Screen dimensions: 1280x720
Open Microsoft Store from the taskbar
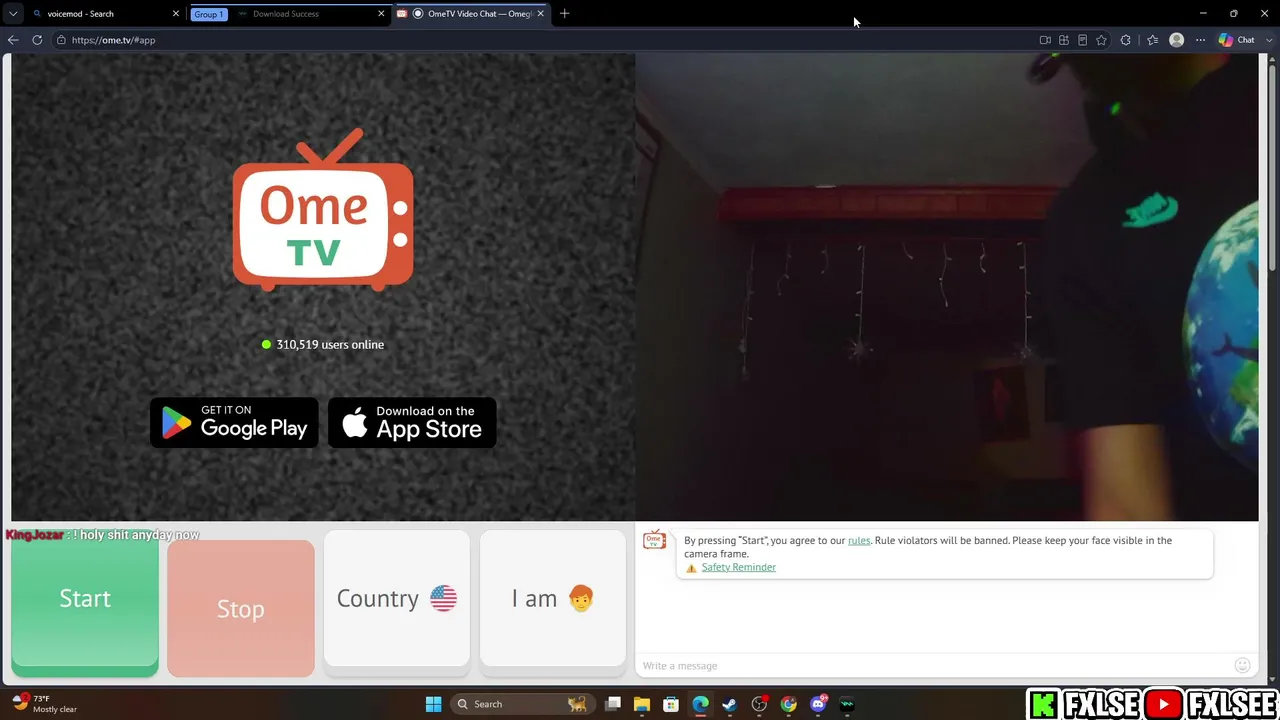(671, 704)
